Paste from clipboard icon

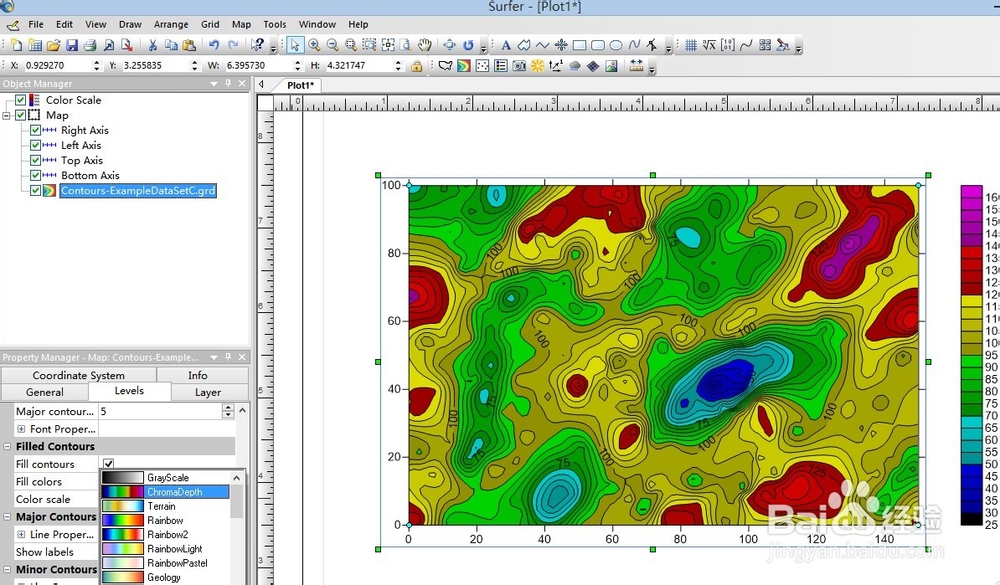[x=189, y=45]
